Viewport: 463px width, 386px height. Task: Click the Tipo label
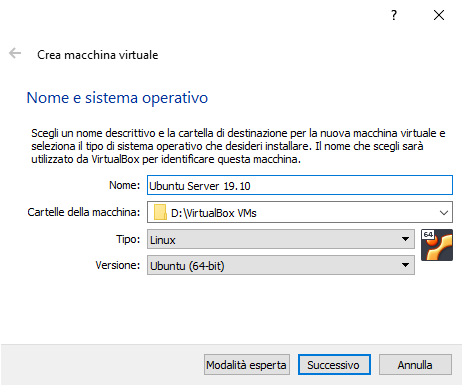128,239
